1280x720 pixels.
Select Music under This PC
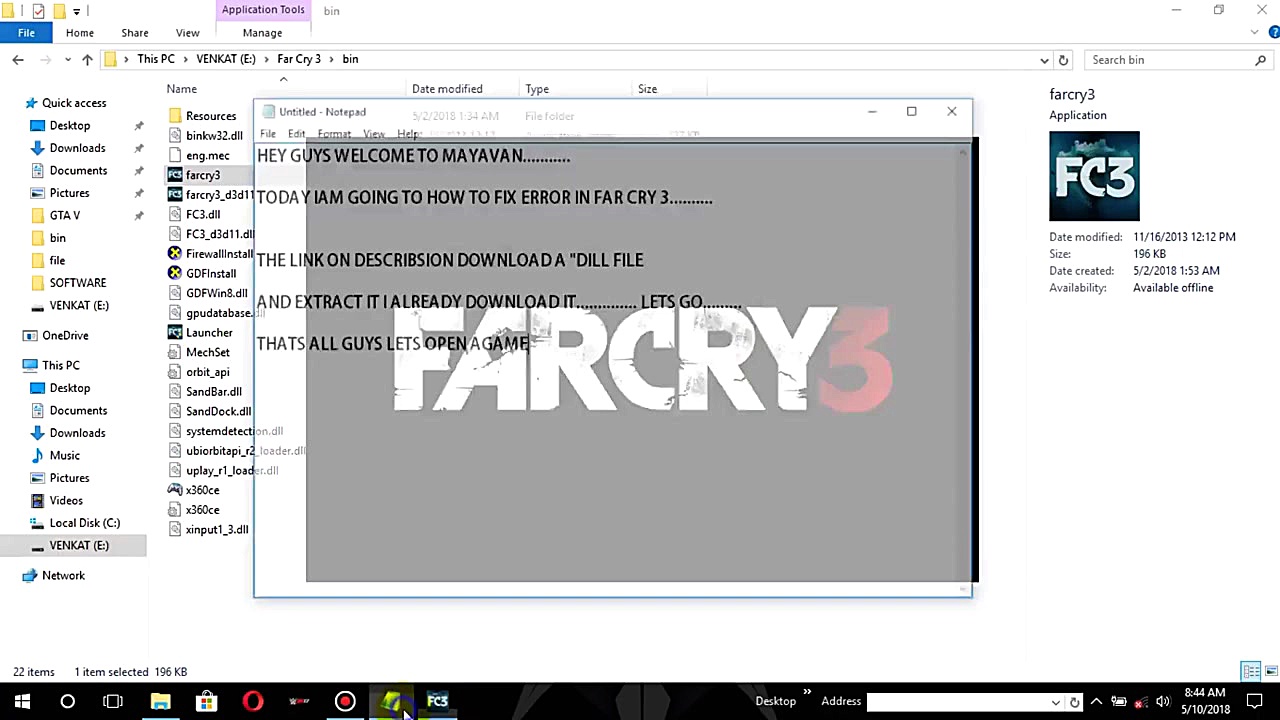(x=65, y=455)
